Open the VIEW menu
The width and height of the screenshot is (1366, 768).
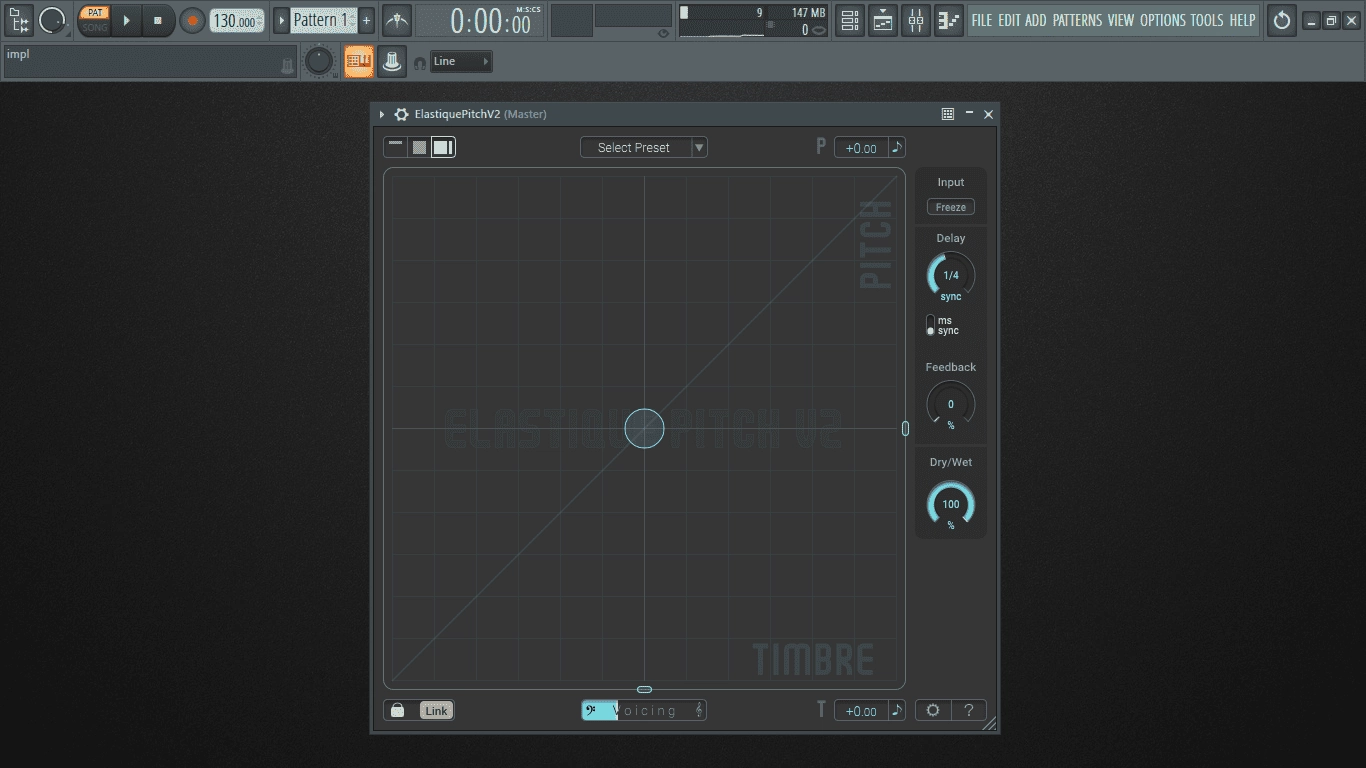tap(1120, 20)
